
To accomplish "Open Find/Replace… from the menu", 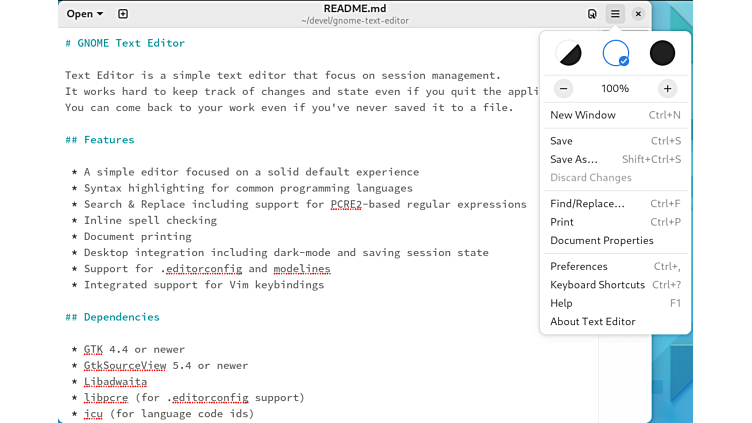I will tap(587, 204).
